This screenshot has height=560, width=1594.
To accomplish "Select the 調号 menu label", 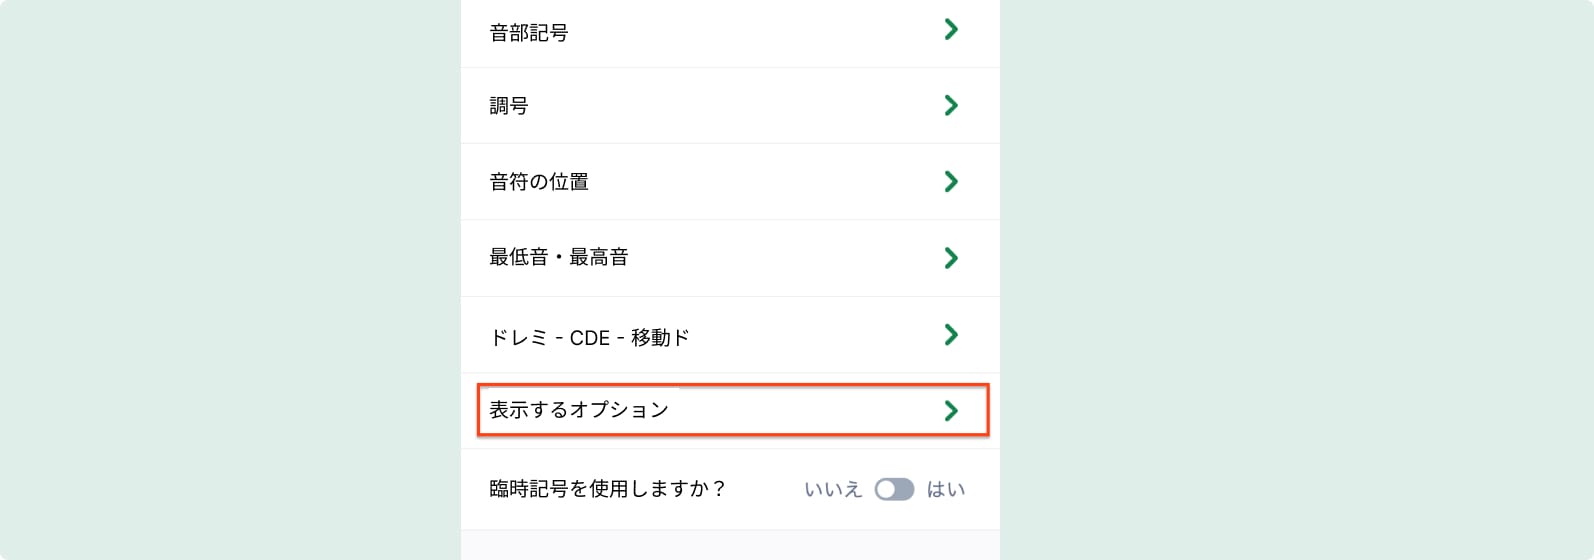I will [x=509, y=106].
